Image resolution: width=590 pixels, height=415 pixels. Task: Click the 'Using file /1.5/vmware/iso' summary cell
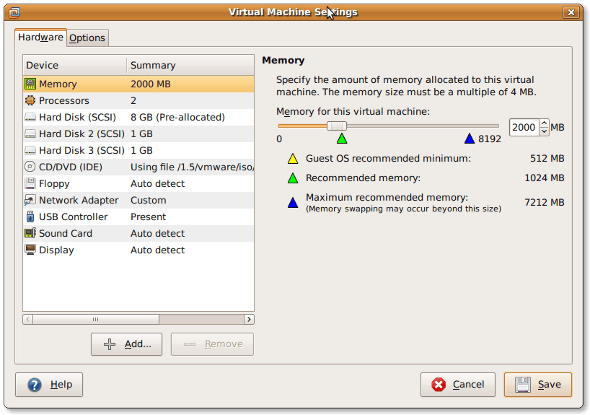coord(192,167)
